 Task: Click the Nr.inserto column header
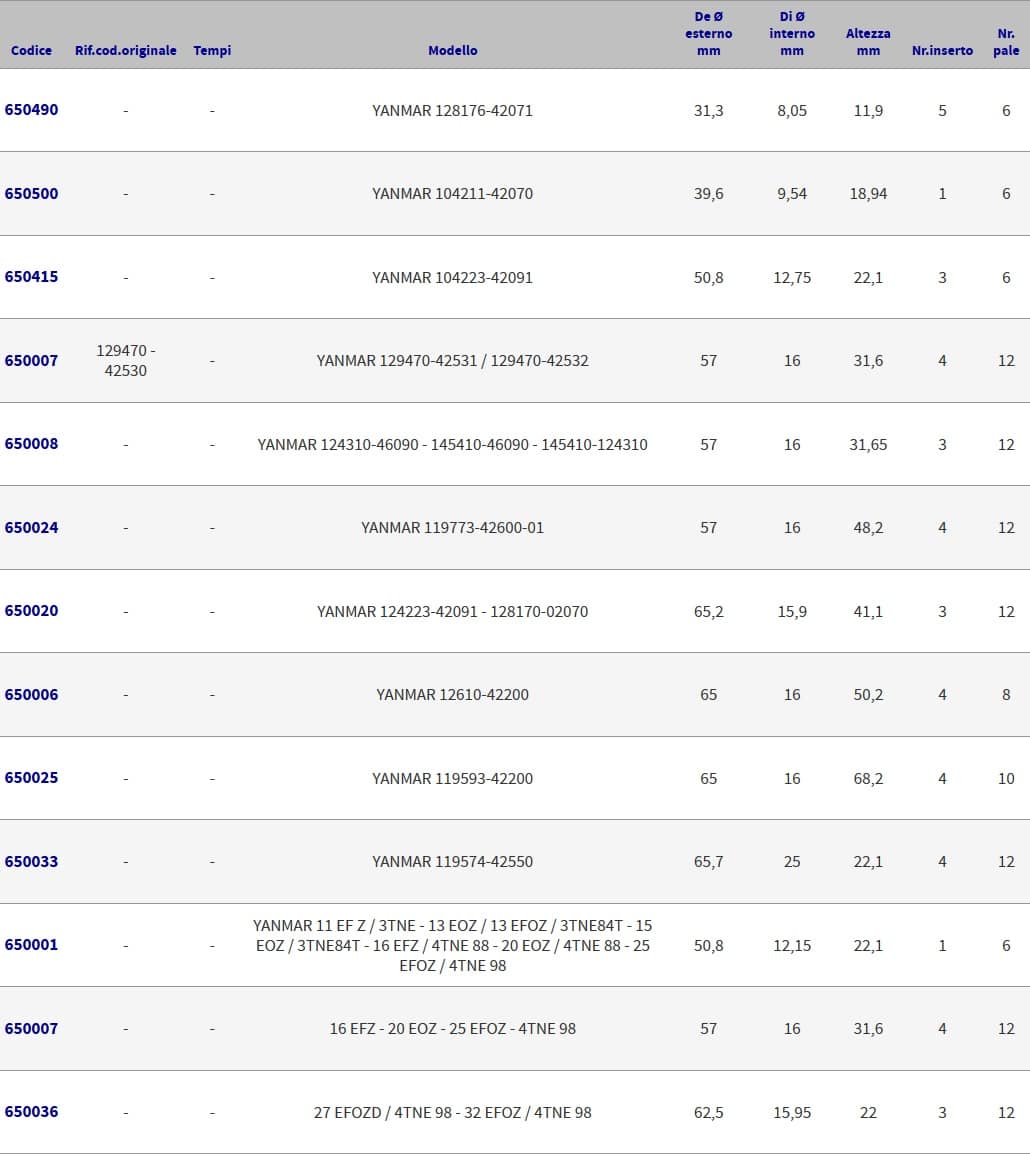coord(942,50)
